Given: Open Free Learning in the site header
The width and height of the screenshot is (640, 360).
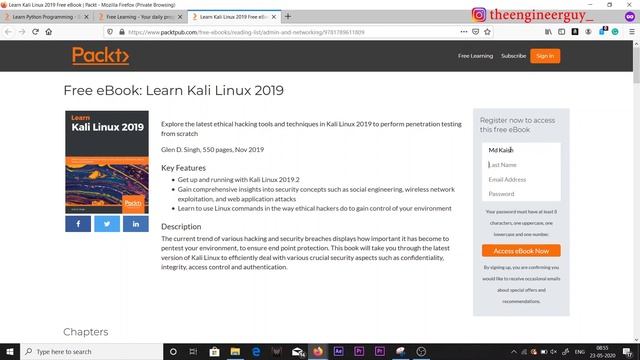Looking at the screenshot, I should point(476,56).
